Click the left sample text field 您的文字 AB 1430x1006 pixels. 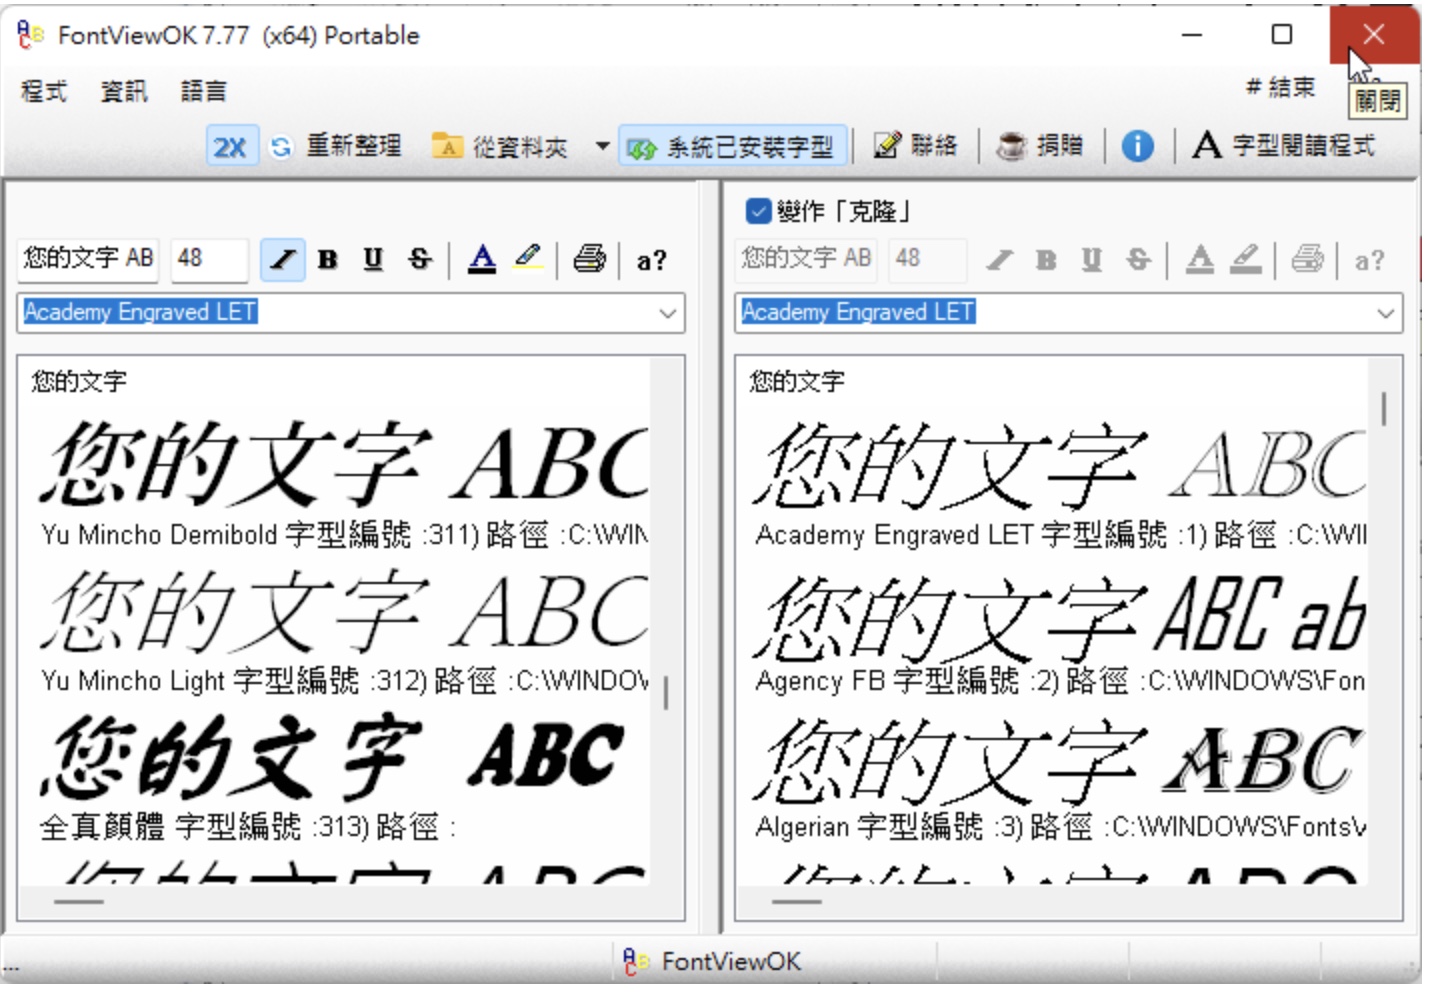88,258
